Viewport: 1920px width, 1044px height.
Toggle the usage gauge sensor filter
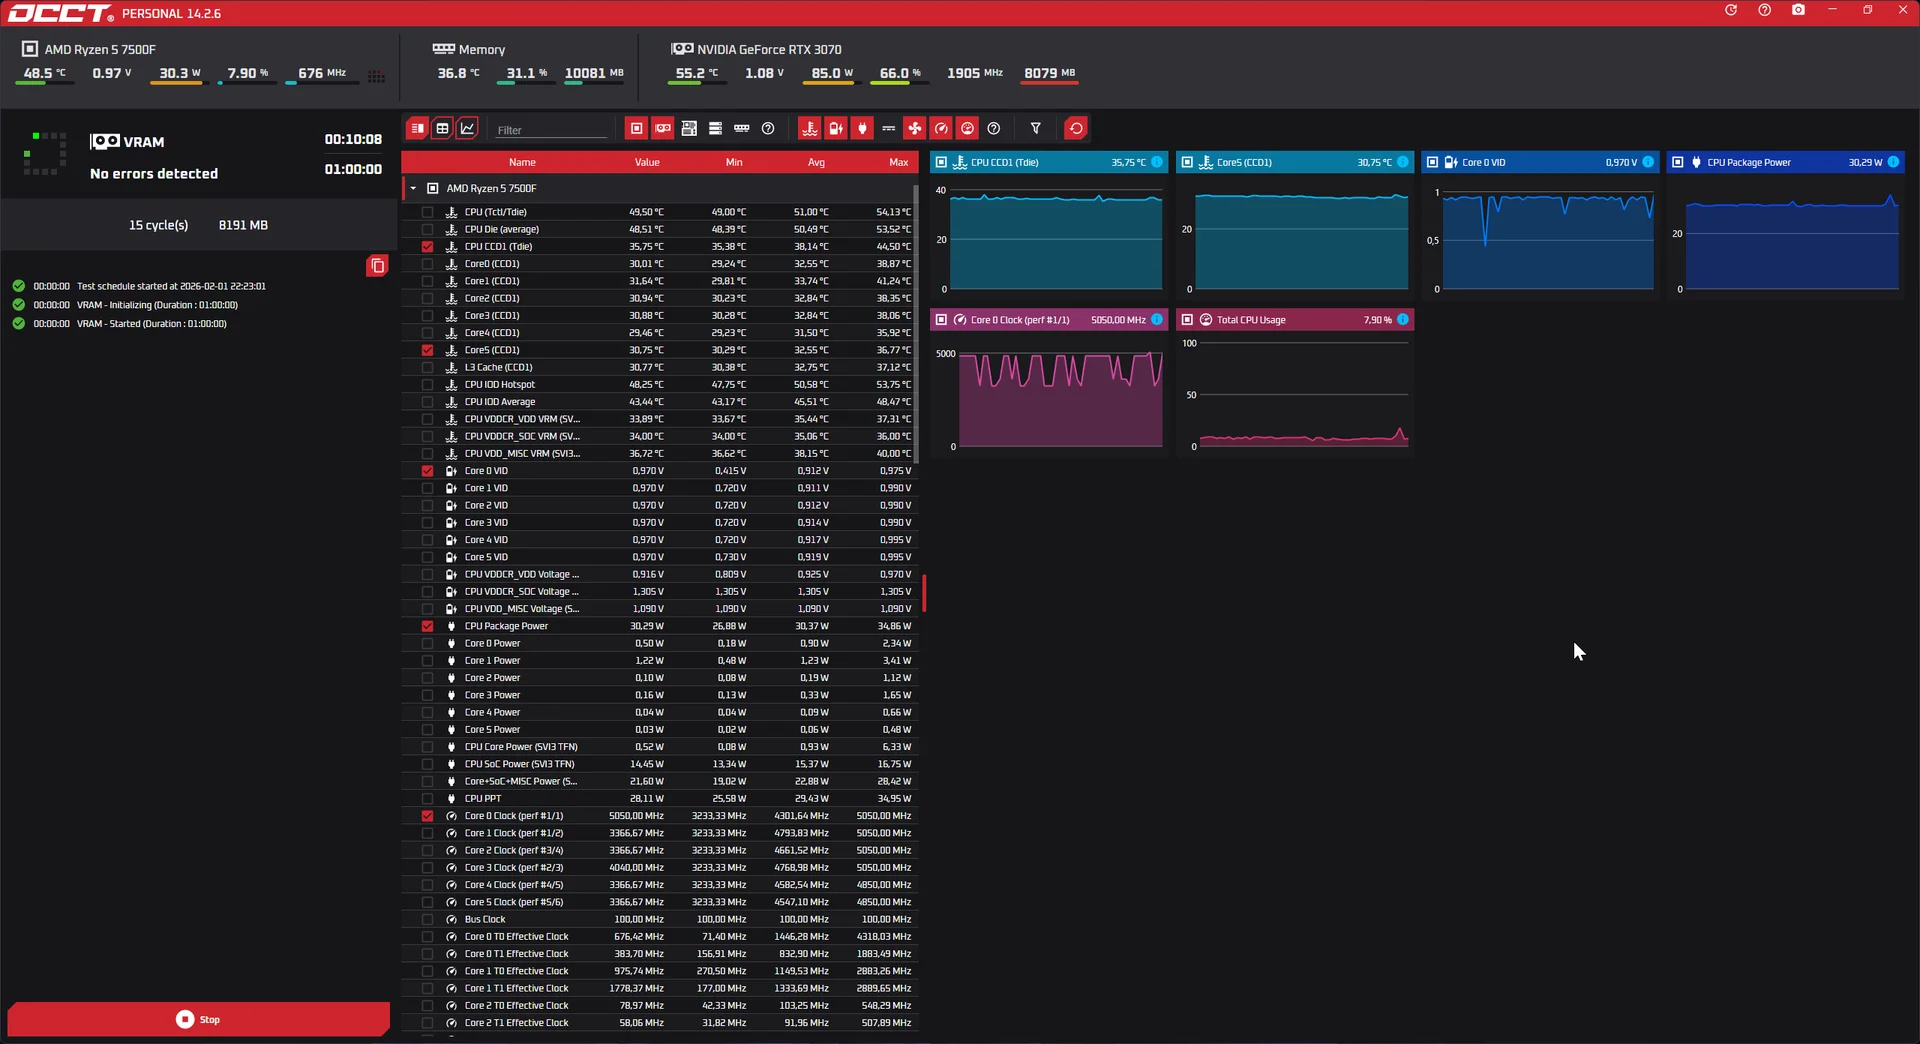pos(967,128)
